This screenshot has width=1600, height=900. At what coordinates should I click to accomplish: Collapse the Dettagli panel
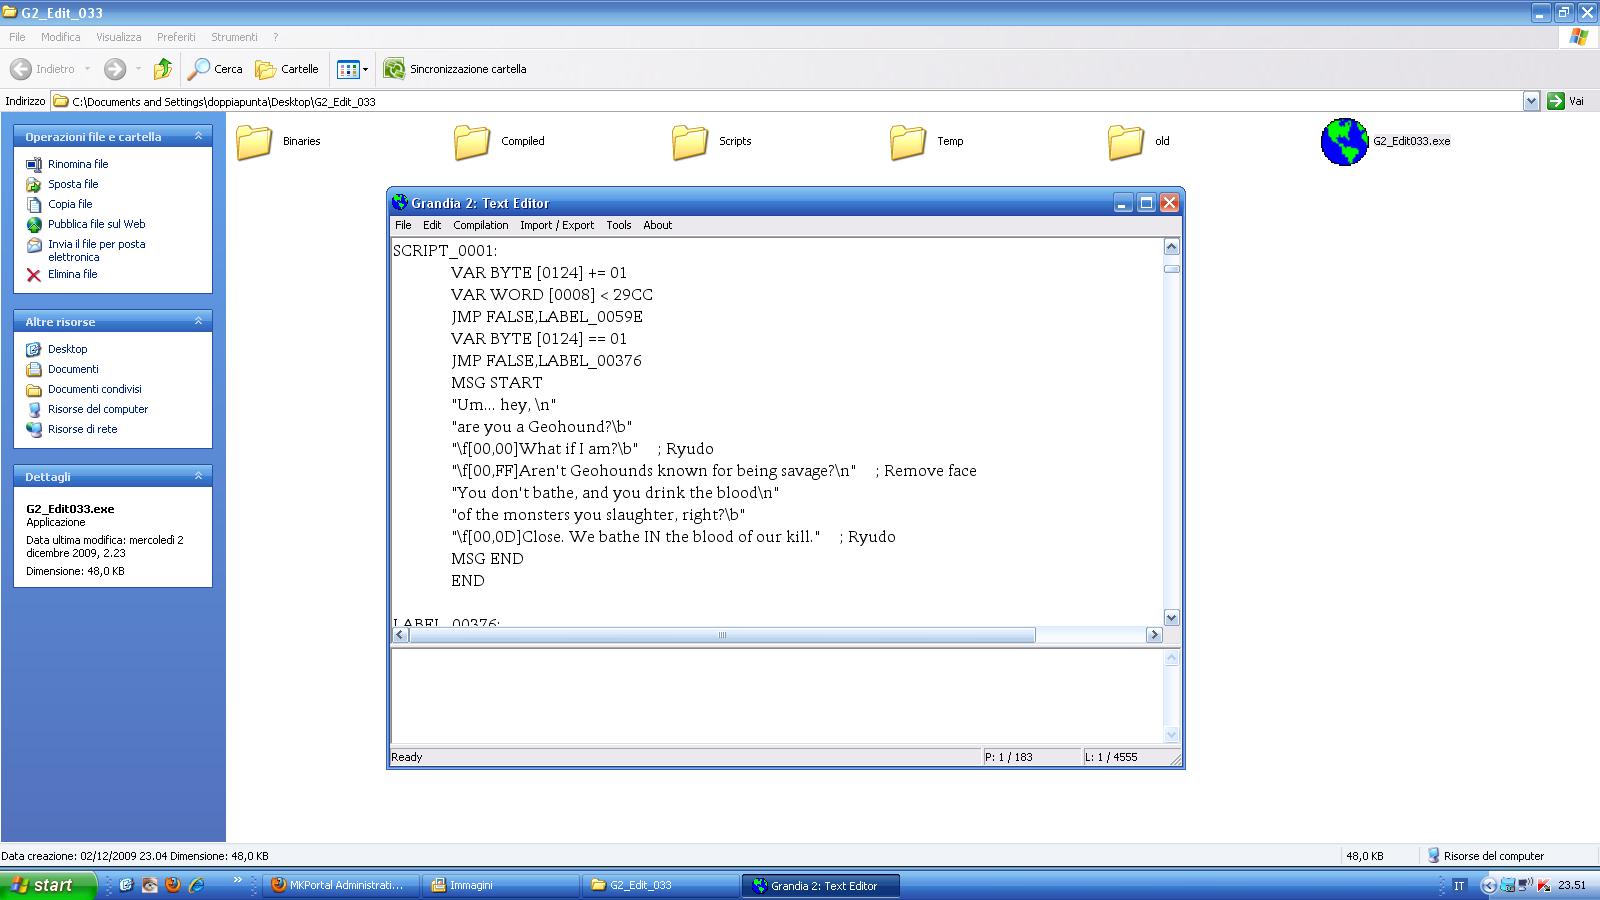[198, 476]
